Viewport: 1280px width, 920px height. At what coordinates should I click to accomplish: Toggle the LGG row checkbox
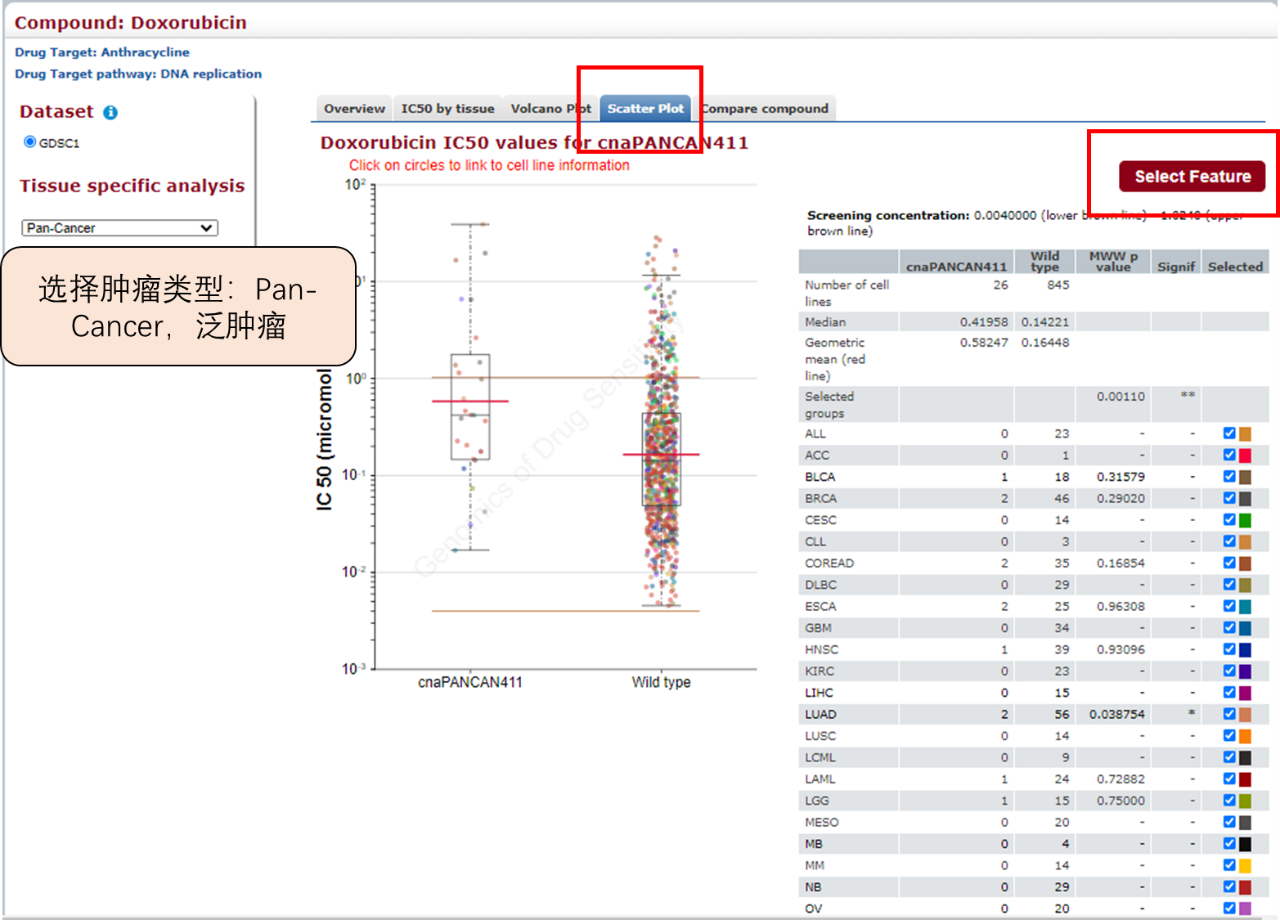tap(1229, 800)
